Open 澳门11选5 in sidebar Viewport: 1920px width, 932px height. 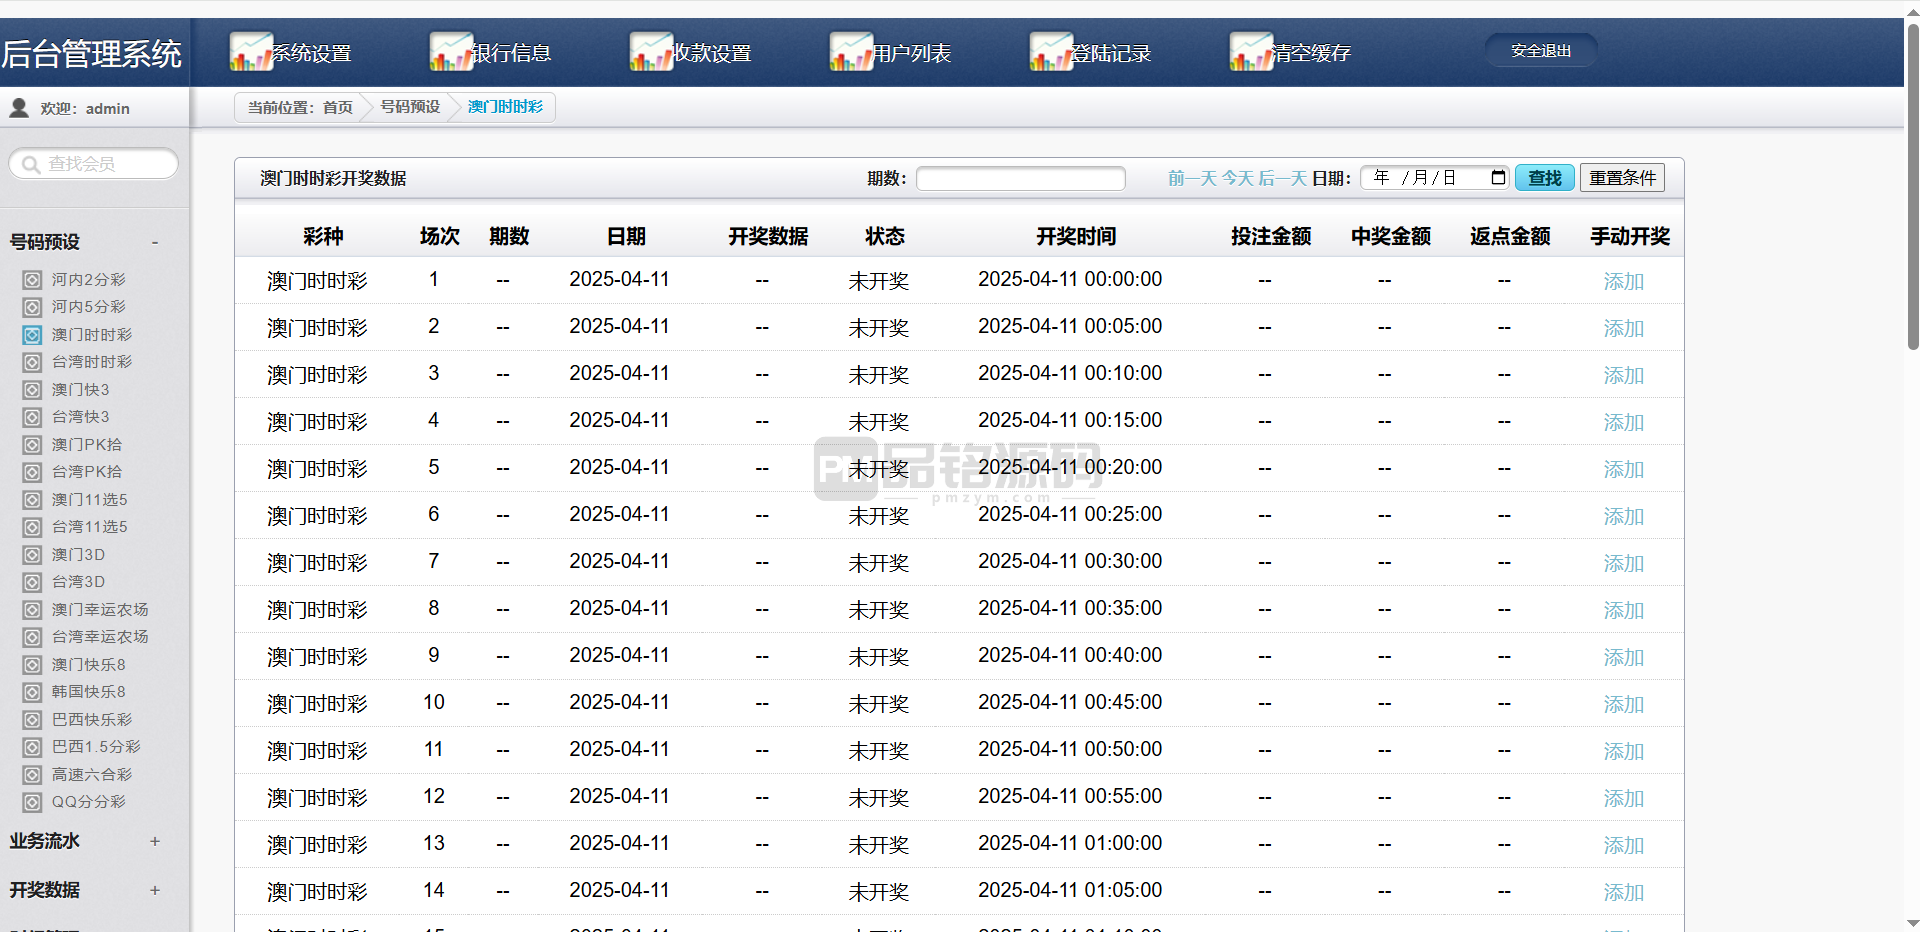point(90,499)
